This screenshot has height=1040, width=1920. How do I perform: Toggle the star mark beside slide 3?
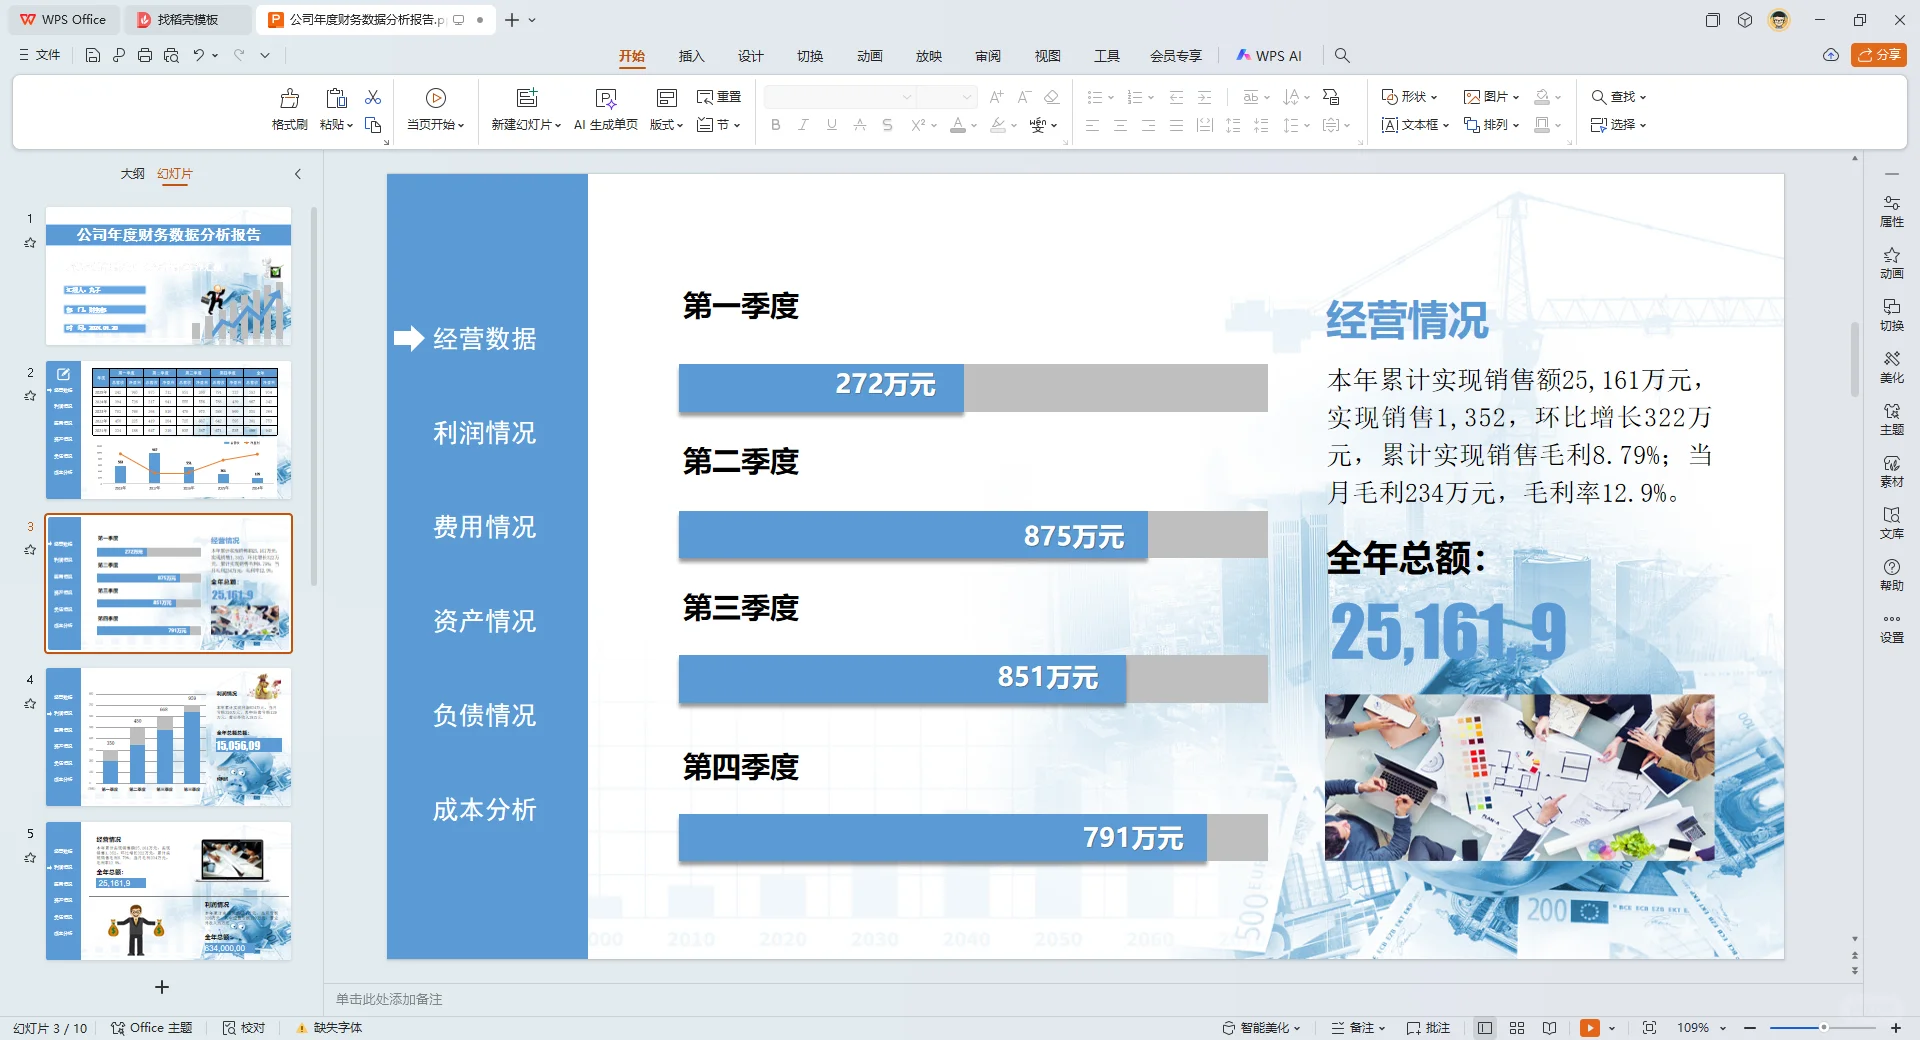(30, 550)
